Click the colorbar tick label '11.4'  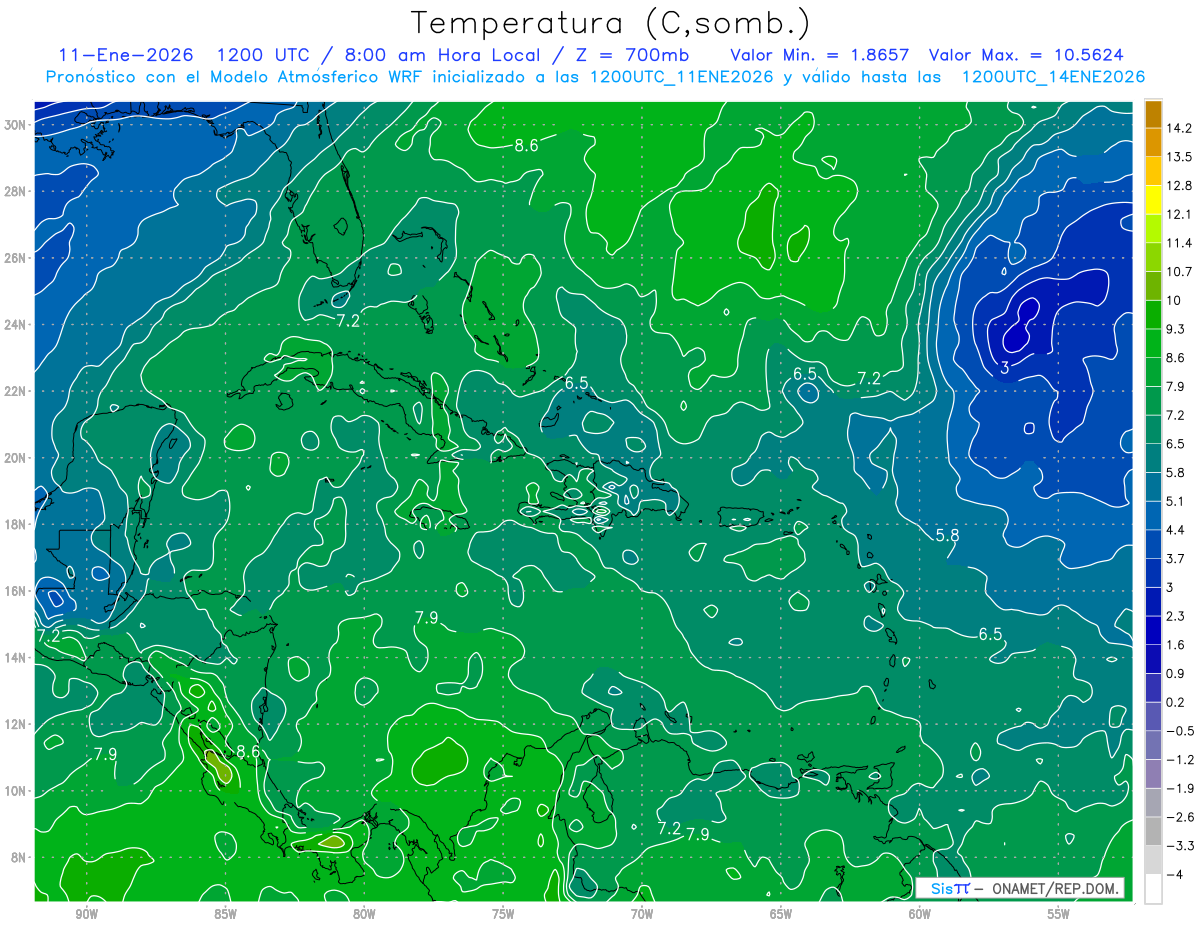pos(1180,243)
